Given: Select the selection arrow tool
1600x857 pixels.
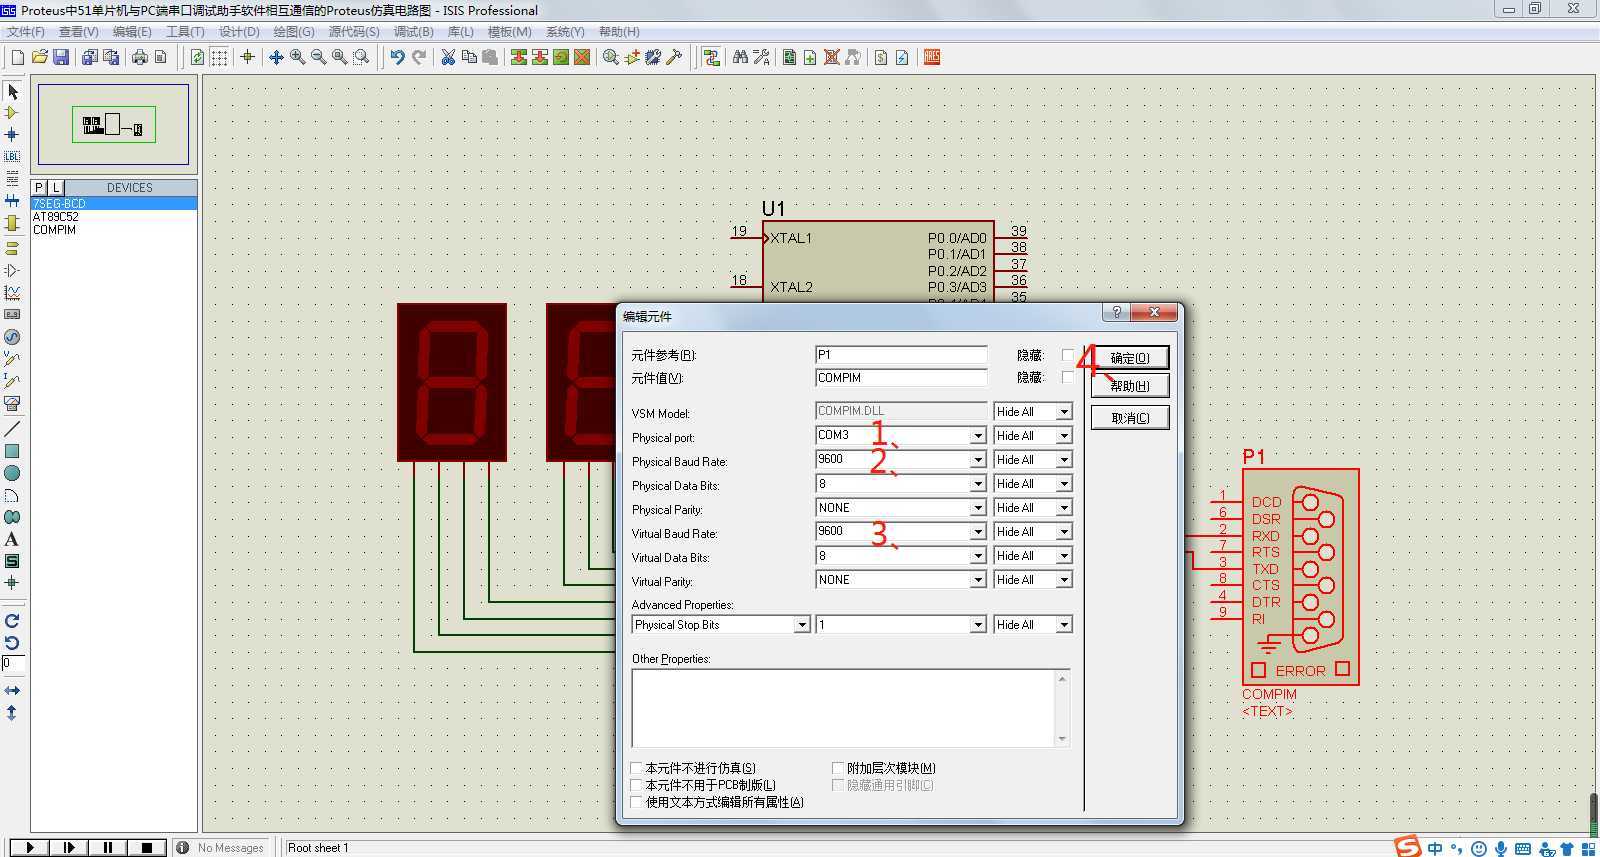Looking at the screenshot, I should (x=12, y=92).
